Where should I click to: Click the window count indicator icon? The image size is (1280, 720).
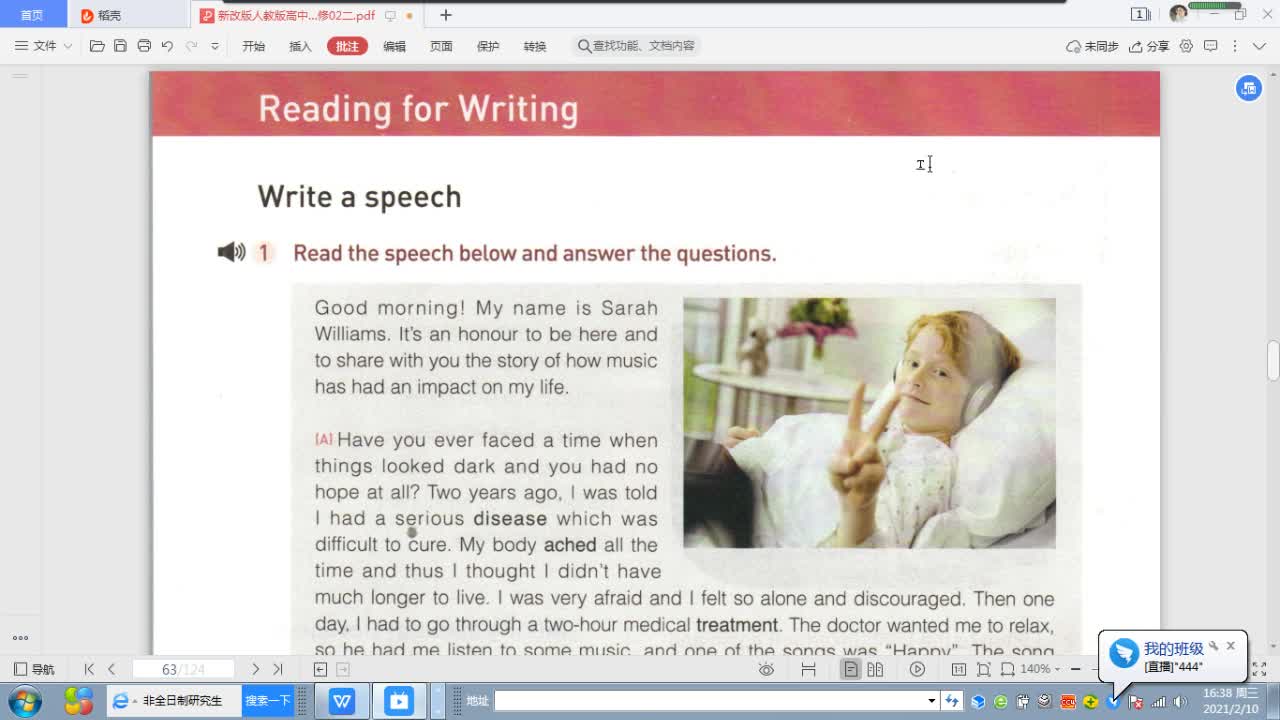[x=1140, y=14]
